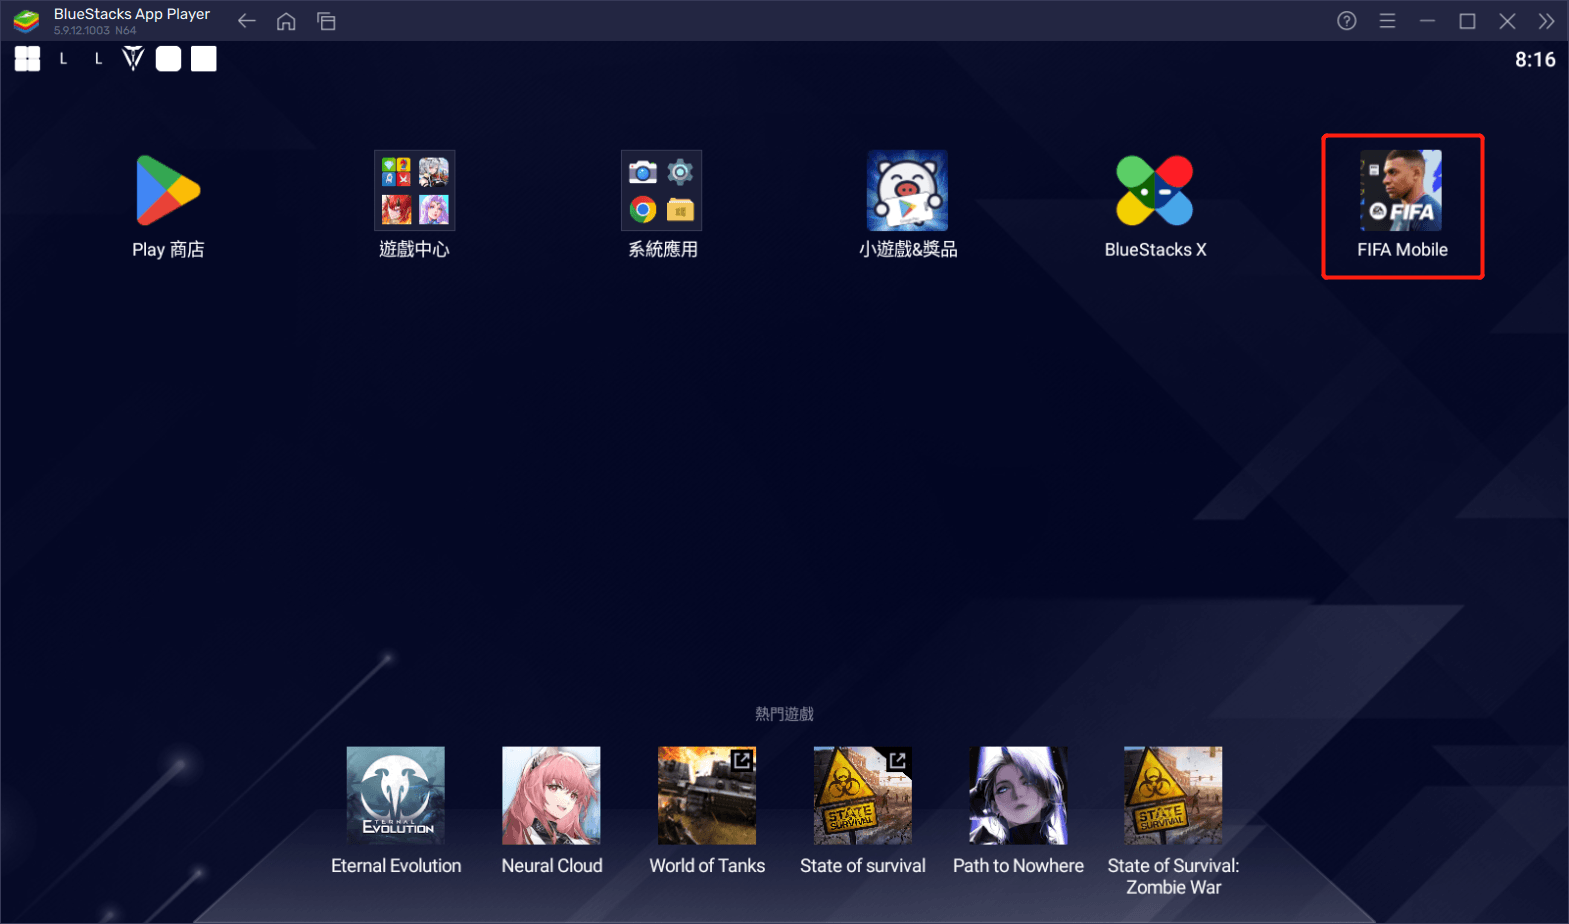Screen dimensions: 1569x924
Task: Click the rounded white square notification icon
Action: pyautogui.click(x=169, y=59)
